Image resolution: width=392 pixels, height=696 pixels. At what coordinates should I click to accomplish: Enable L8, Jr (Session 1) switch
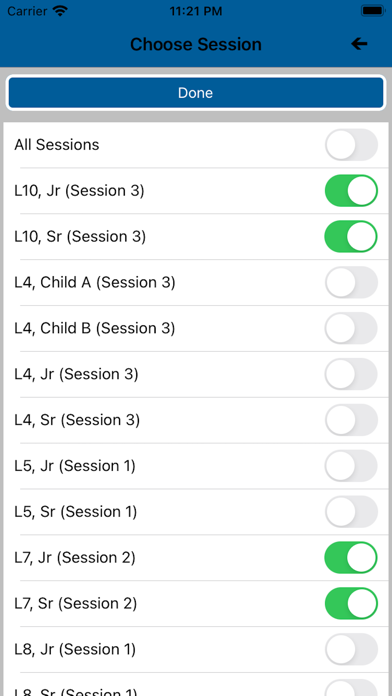click(x=351, y=649)
